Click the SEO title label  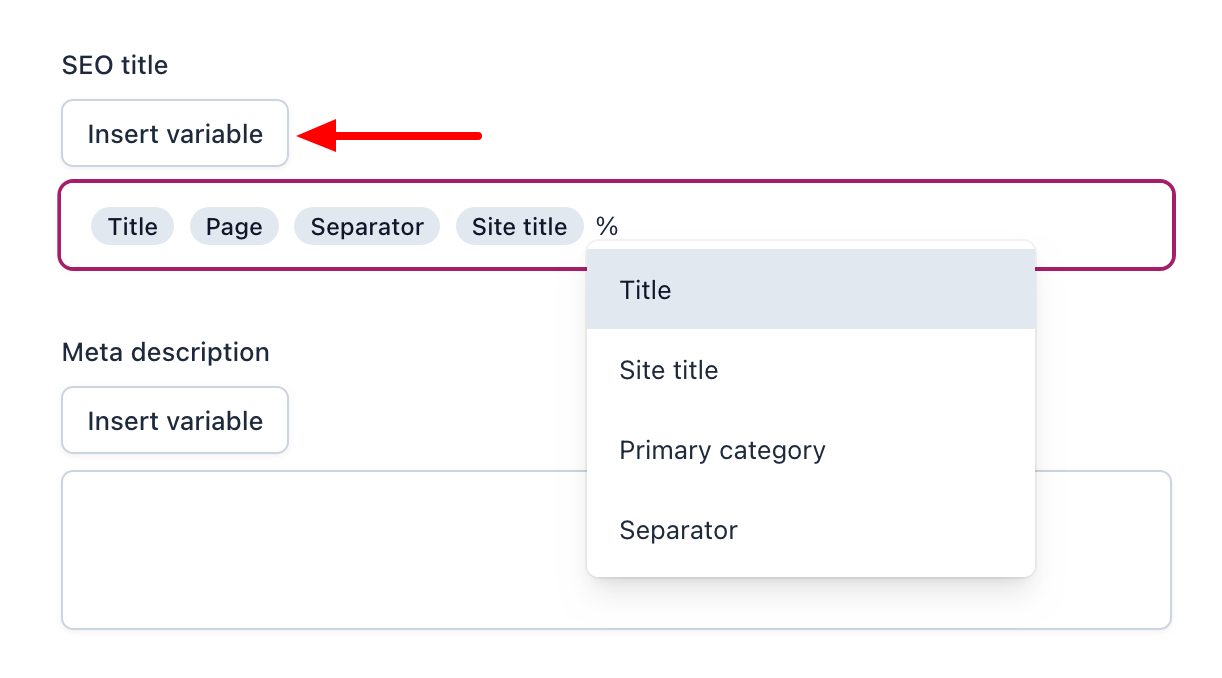point(115,65)
